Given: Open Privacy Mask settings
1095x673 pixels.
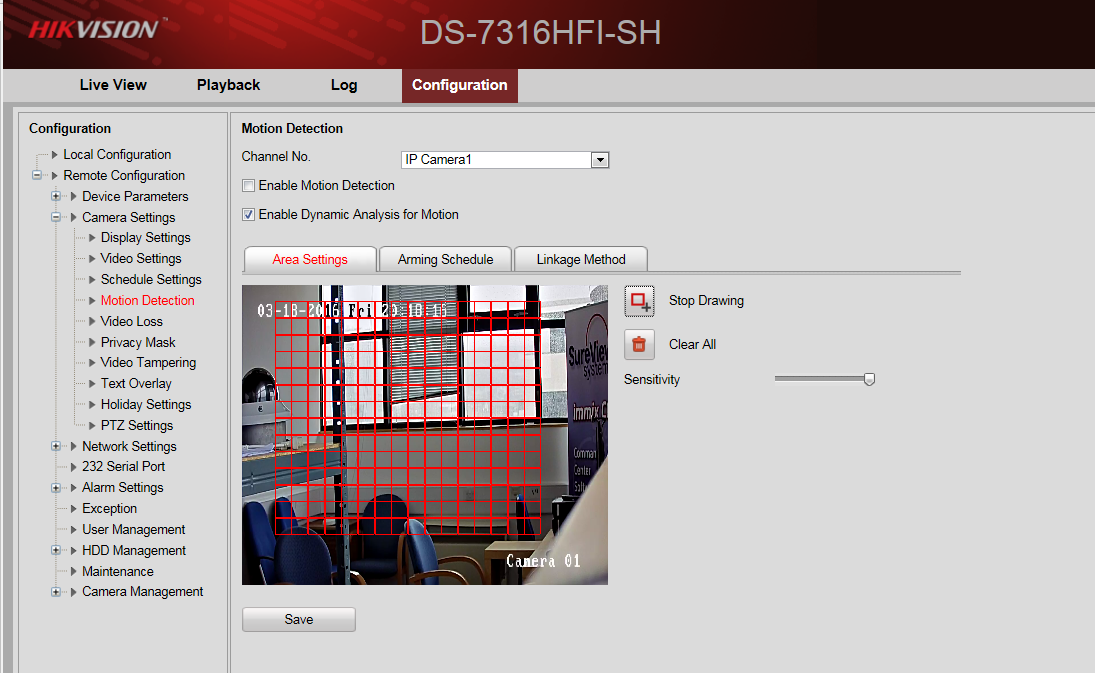Looking at the screenshot, I should 138,342.
